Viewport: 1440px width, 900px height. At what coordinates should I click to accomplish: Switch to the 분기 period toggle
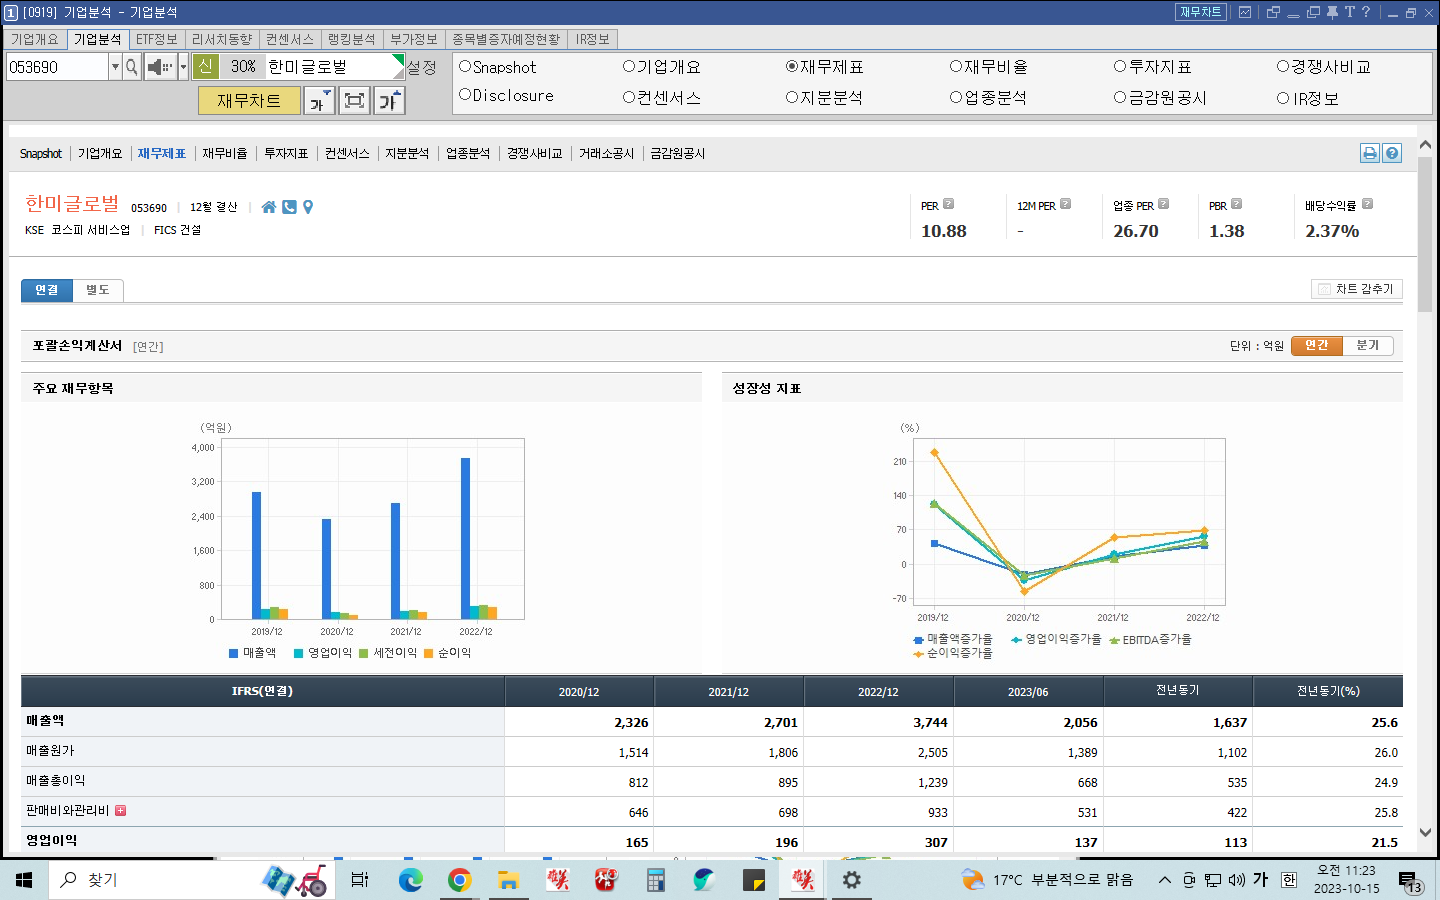(x=1368, y=345)
